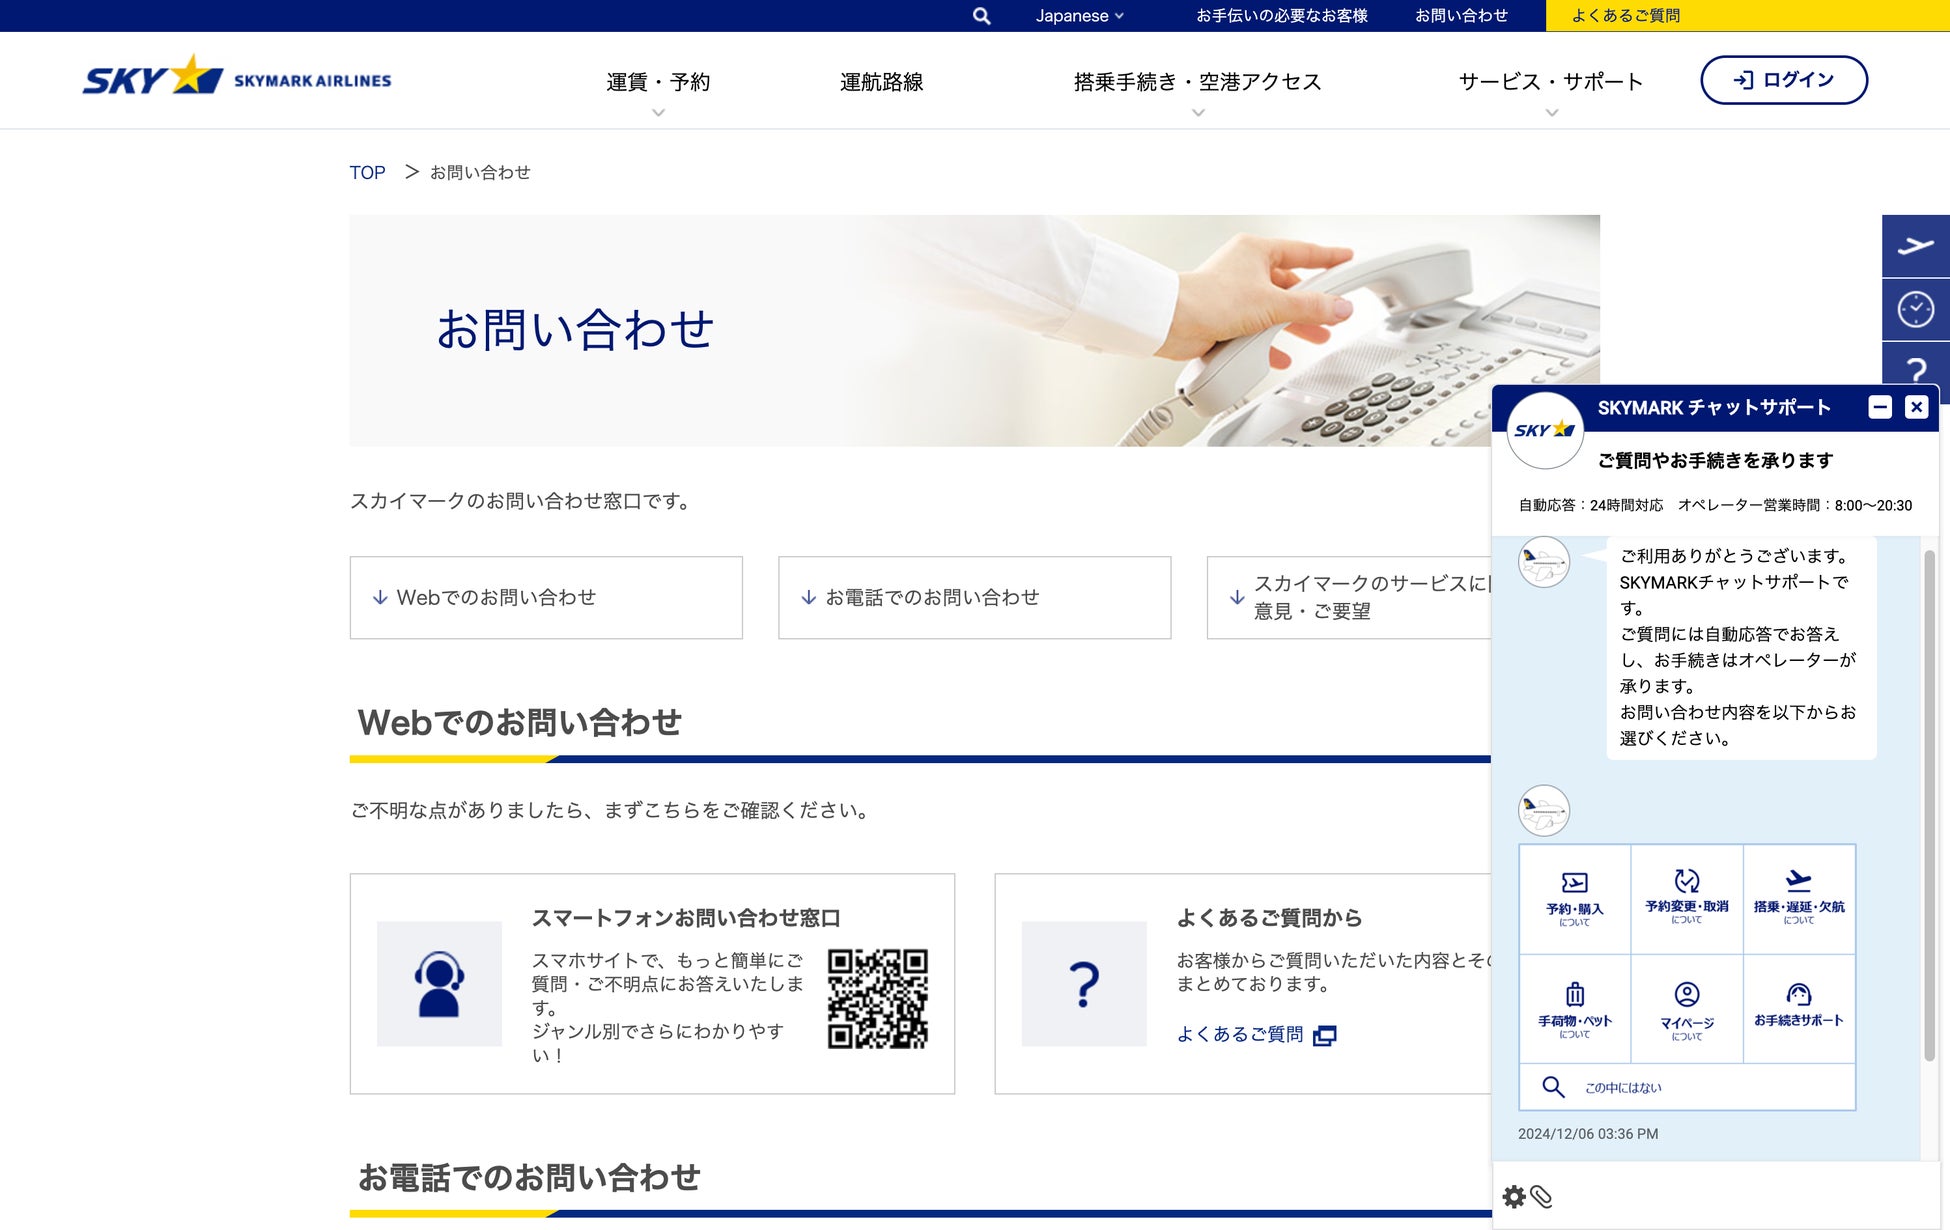Click the chat settings gear icon
1950x1230 pixels.
coord(1513,1197)
